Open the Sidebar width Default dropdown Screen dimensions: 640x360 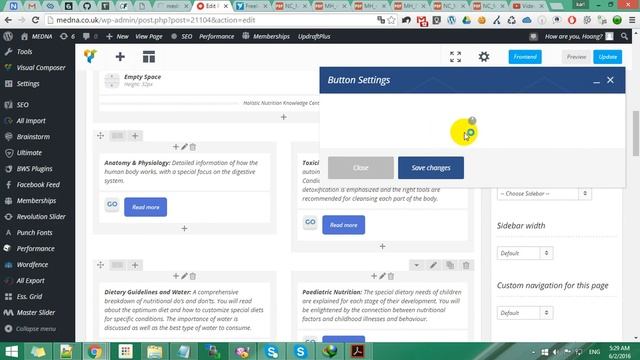coord(525,253)
